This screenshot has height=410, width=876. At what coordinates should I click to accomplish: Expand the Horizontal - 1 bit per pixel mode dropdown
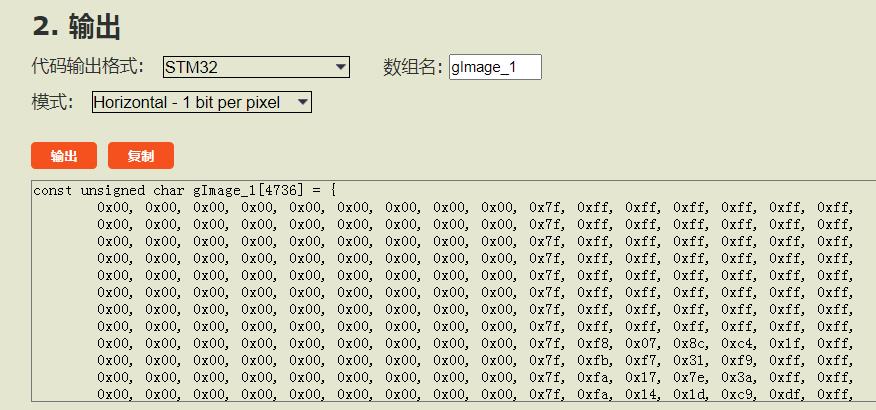[201, 102]
